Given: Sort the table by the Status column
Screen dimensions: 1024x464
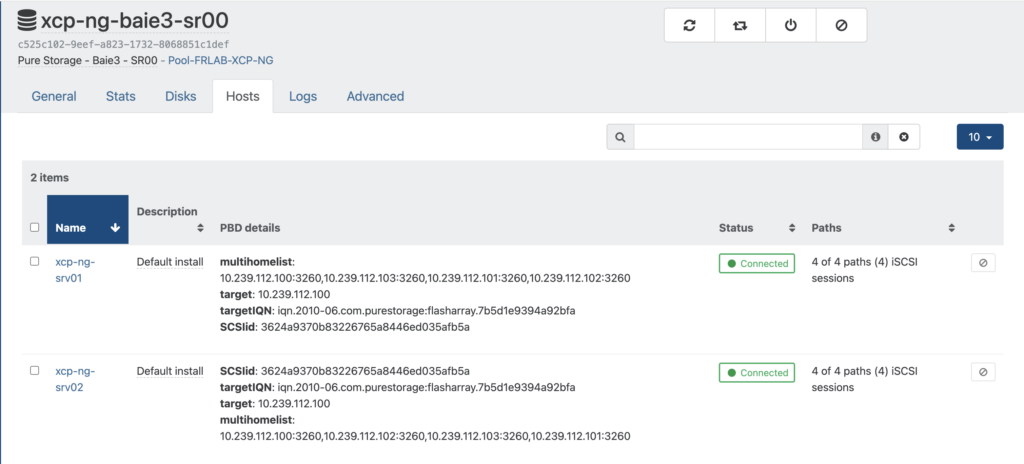Looking at the screenshot, I should [755, 228].
